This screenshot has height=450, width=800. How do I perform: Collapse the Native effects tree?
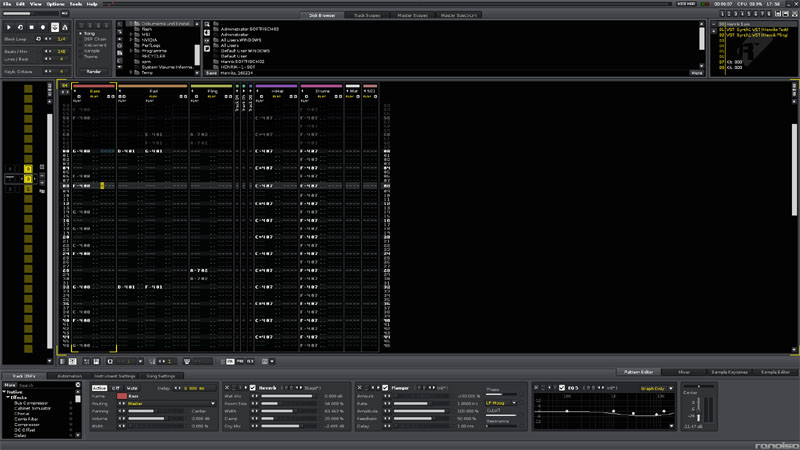point(5,392)
